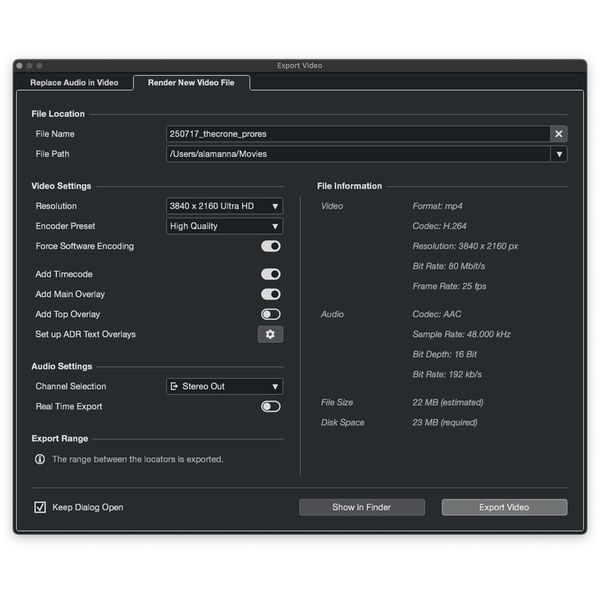Image resolution: width=600 pixels, height=600 pixels.
Task: Disable the Add Timecode switch
Action: 270,274
